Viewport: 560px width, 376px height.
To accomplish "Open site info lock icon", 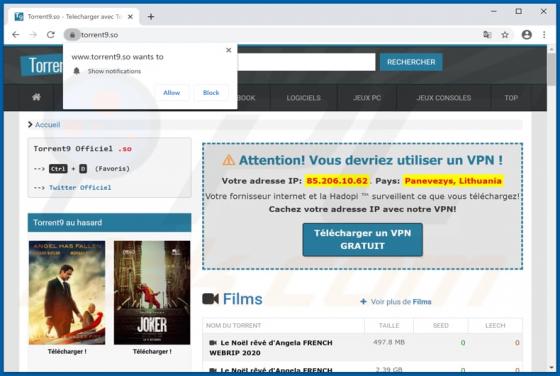I will pos(72,35).
